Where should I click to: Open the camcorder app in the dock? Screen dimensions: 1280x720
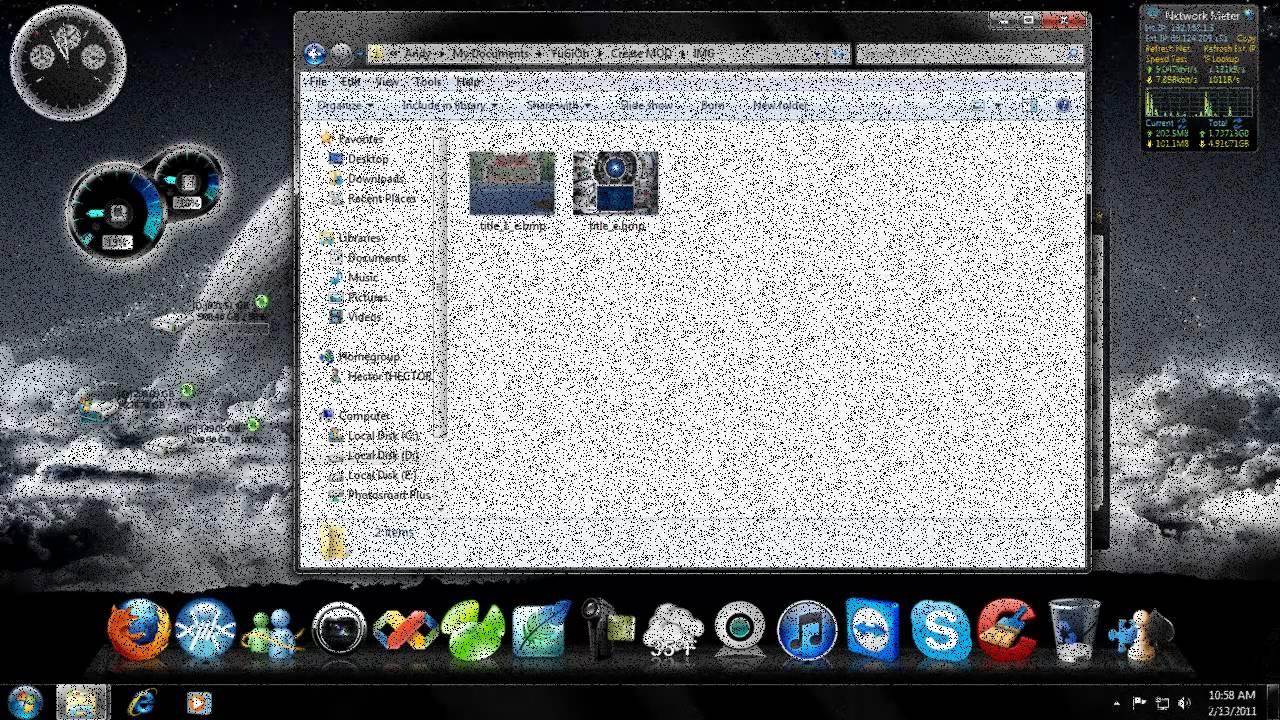click(607, 628)
